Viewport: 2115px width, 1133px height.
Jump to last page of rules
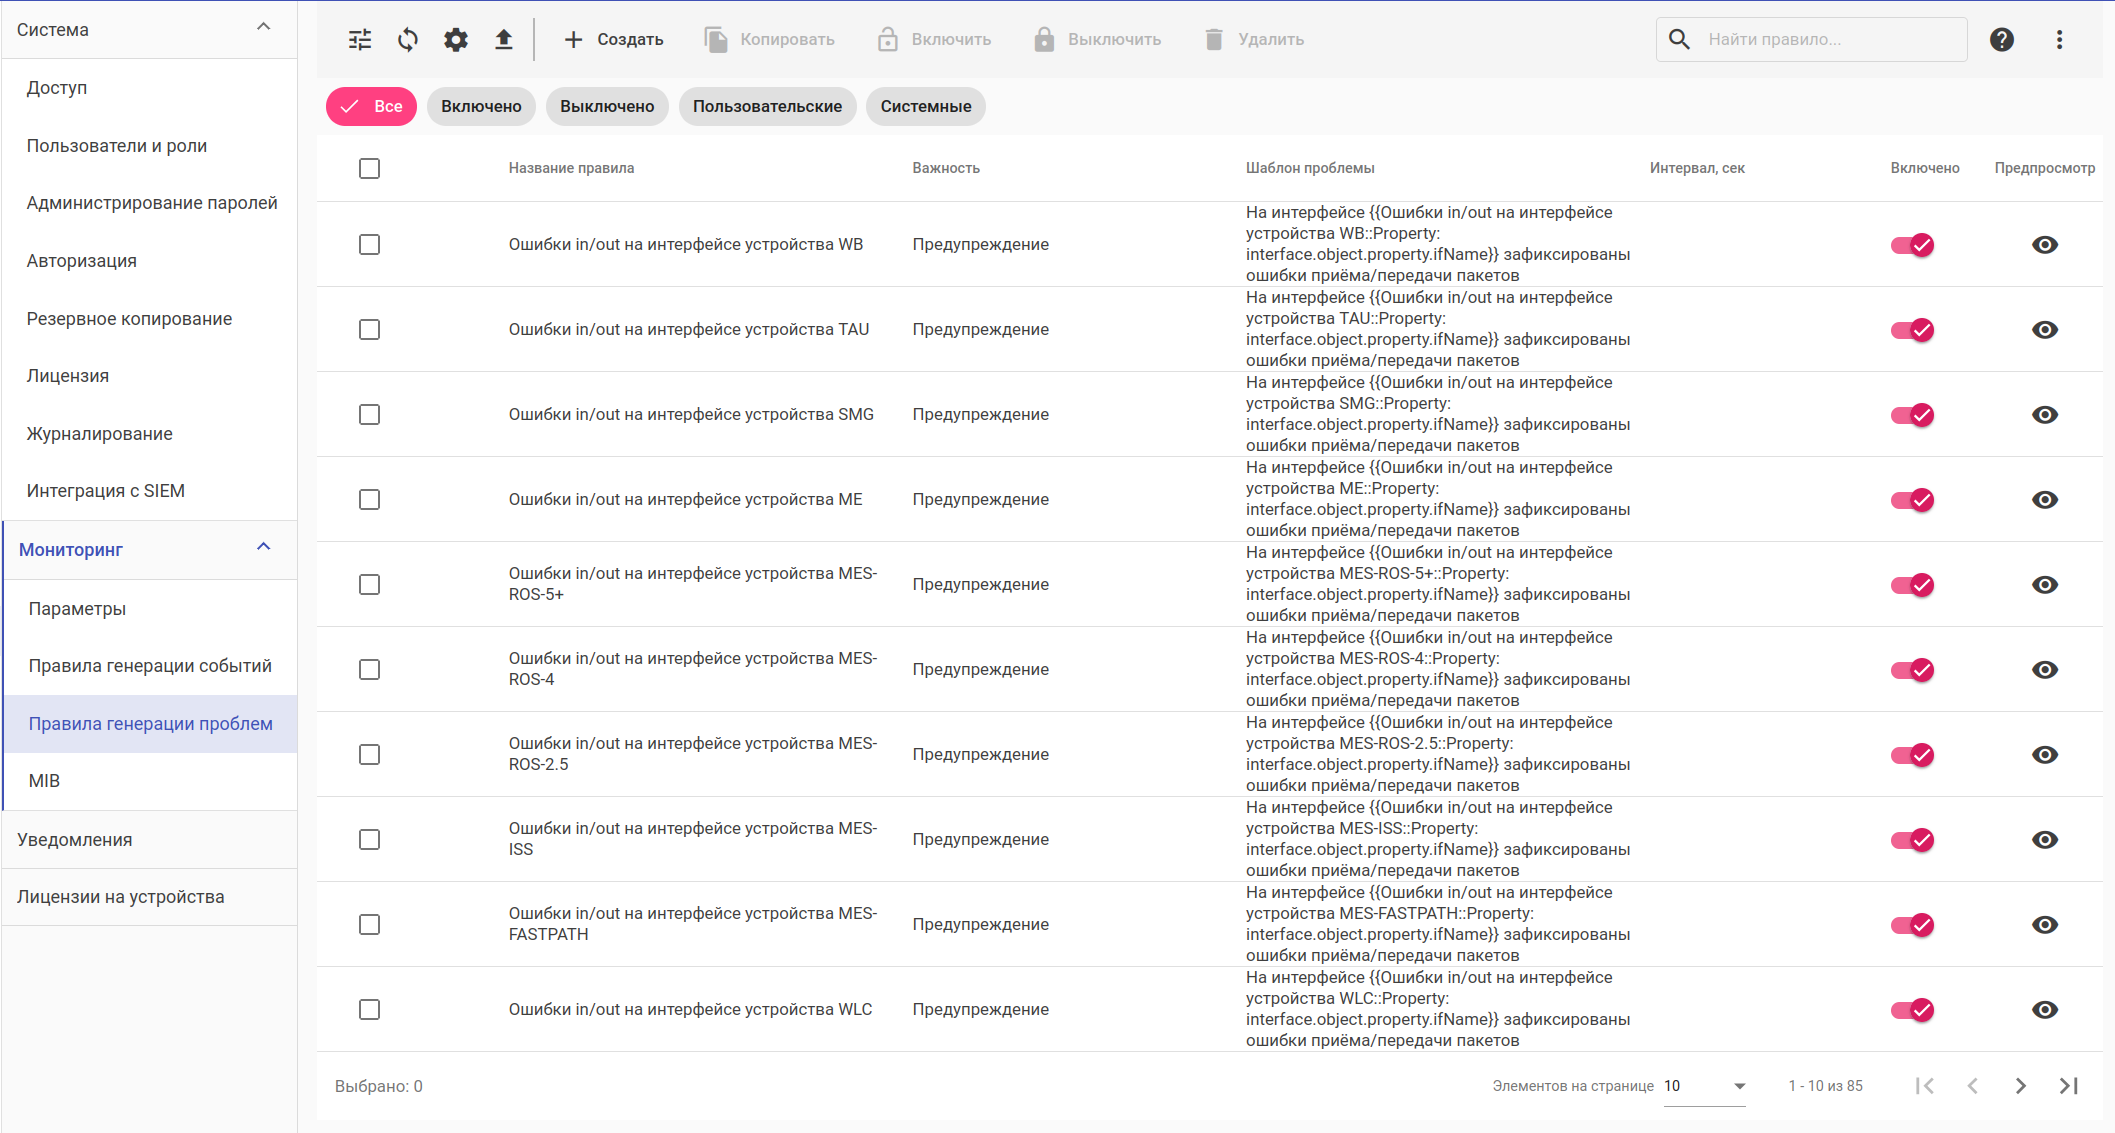2068,1086
